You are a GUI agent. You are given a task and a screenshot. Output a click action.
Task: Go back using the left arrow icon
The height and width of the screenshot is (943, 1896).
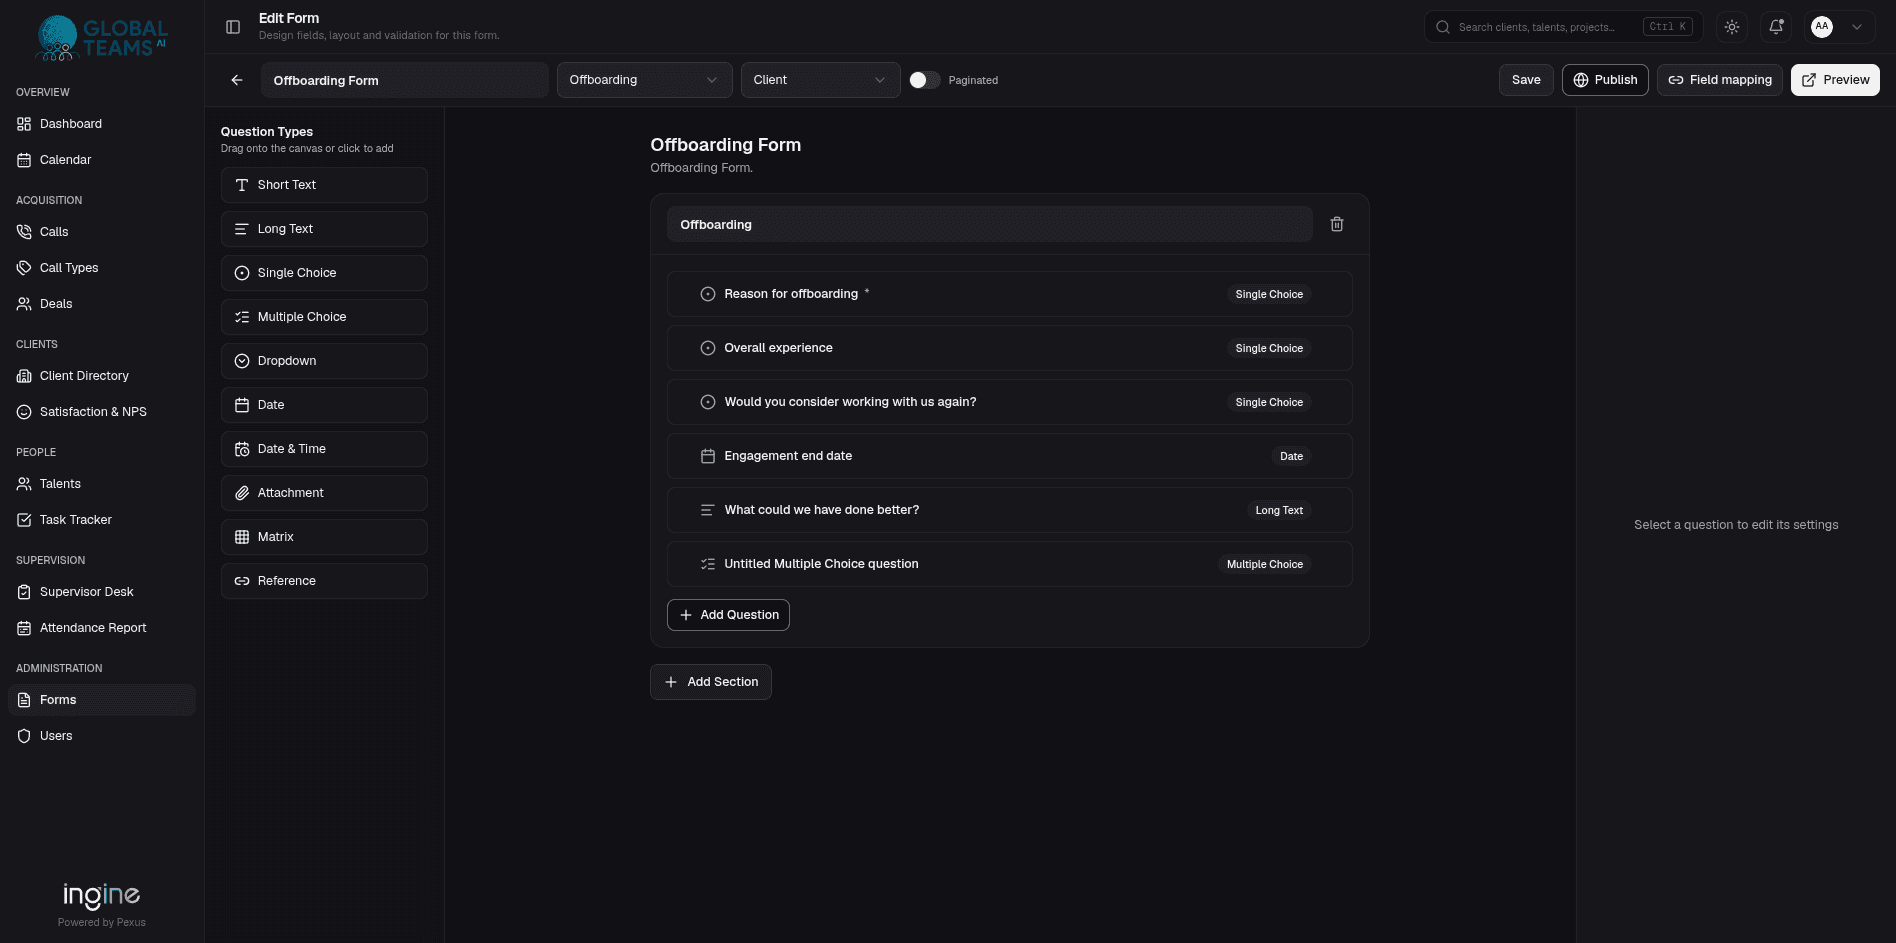(x=237, y=80)
